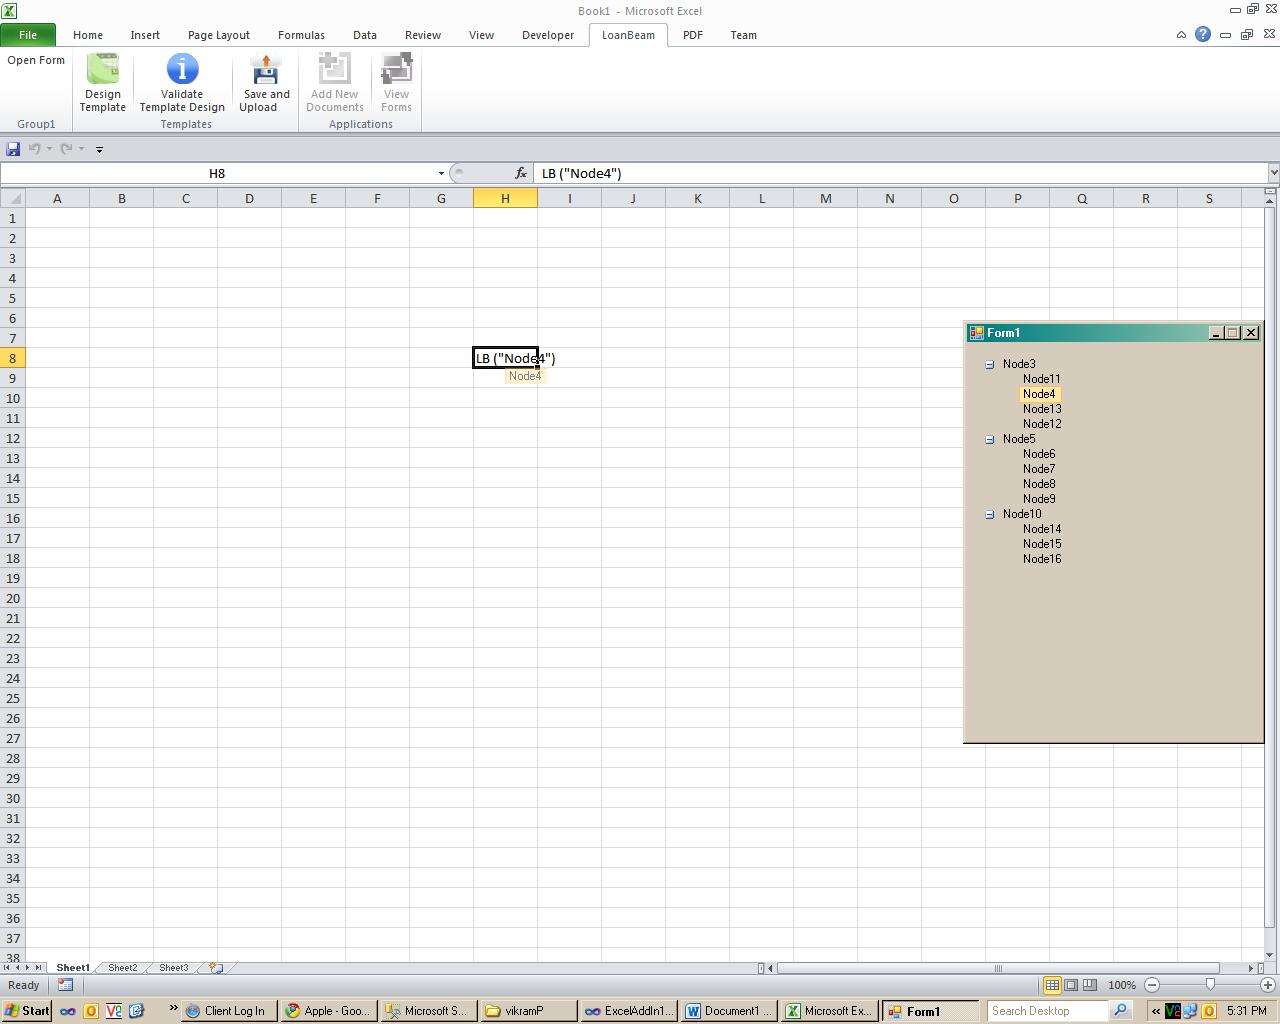Click the Name Box showing H8
This screenshot has height=1024, width=1280.
coord(217,173)
